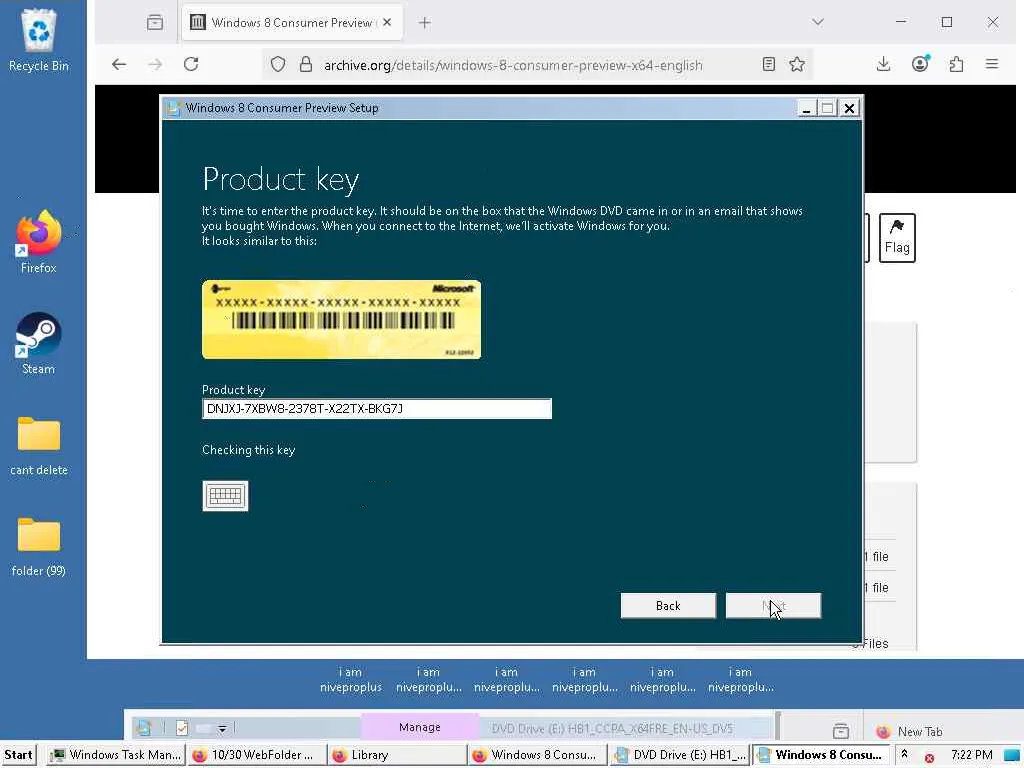Select the Firefox desktop shortcut
The height and width of the screenshot is (768, 1024).
click(x=39, y=242)
